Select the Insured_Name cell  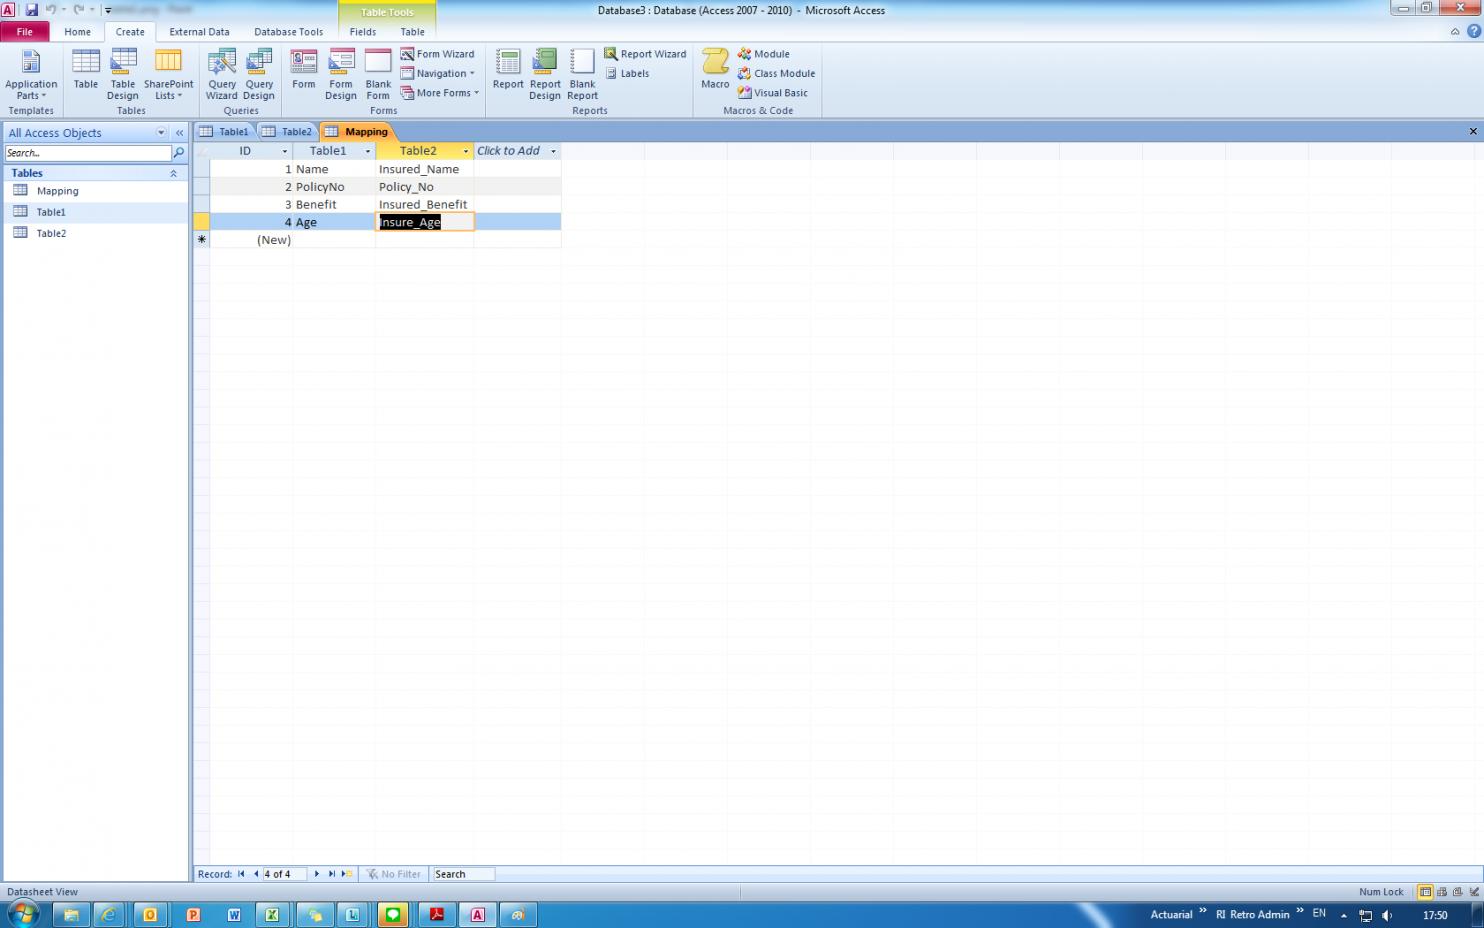click(x=425, y=169)
